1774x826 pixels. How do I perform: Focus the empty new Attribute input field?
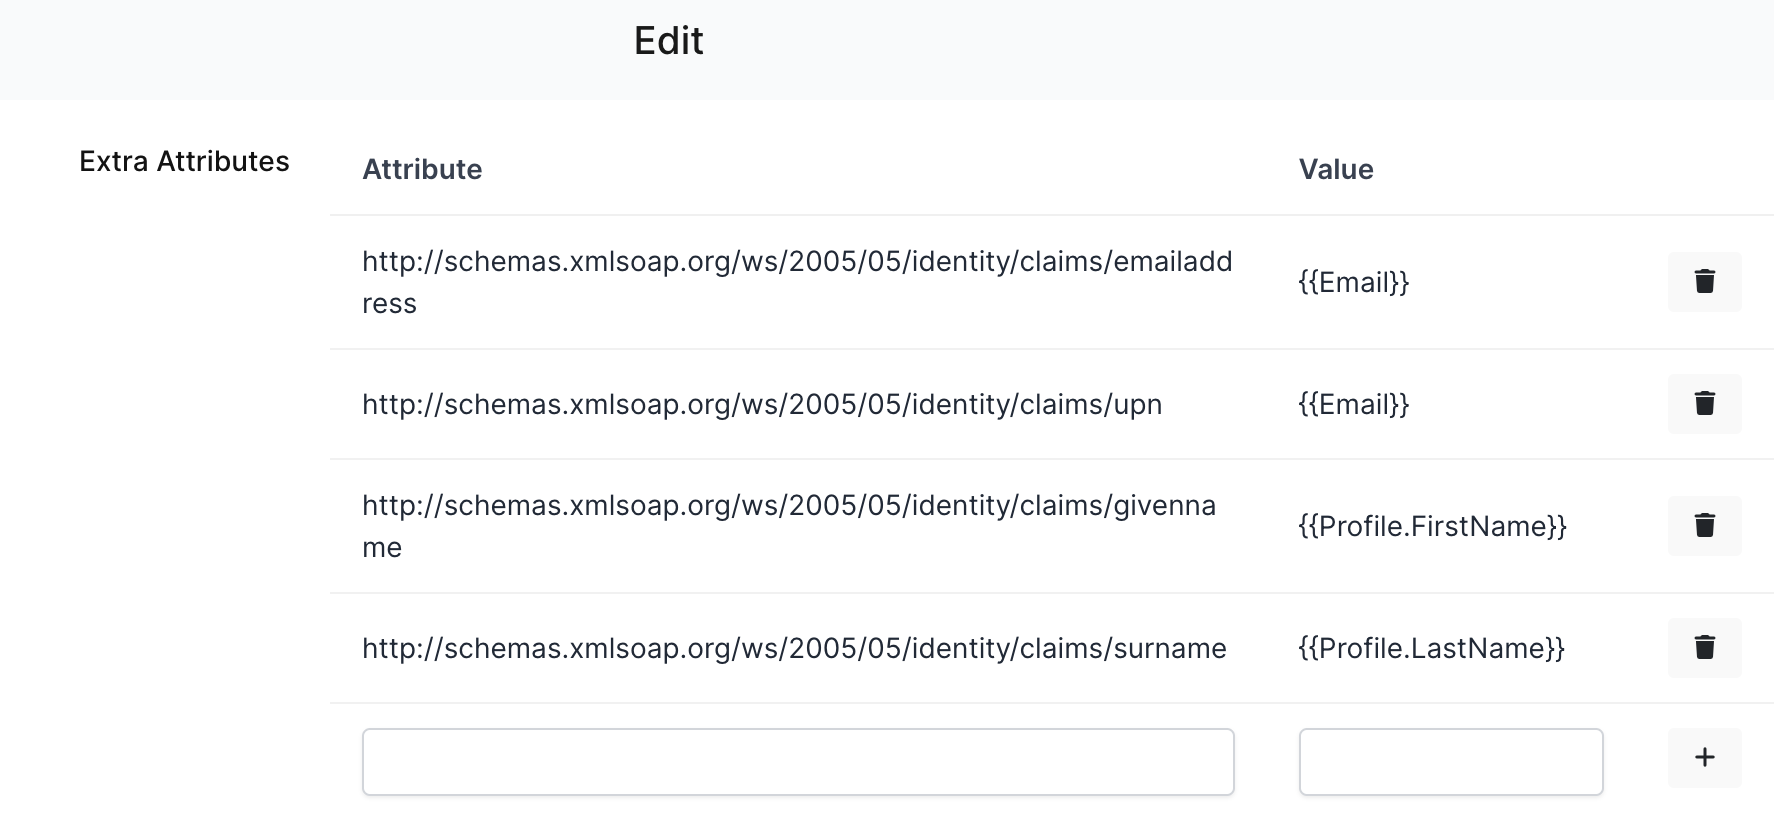coord(798,762)
